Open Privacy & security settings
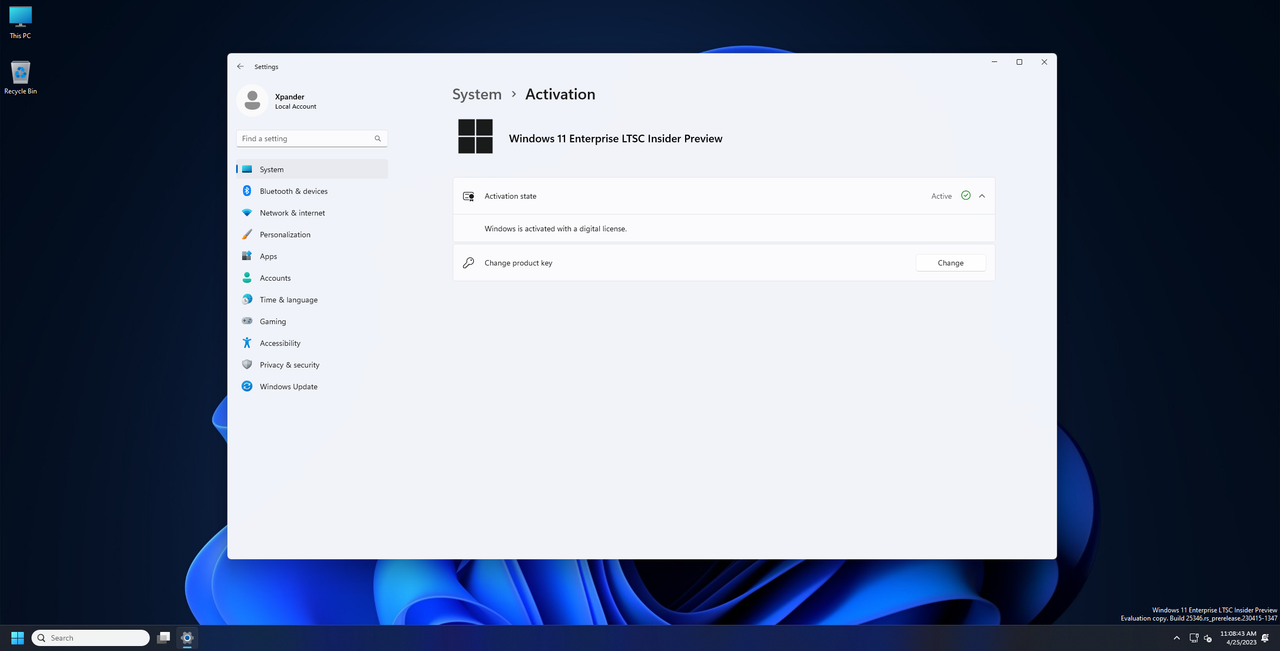1280x651 pixels. 312,365
